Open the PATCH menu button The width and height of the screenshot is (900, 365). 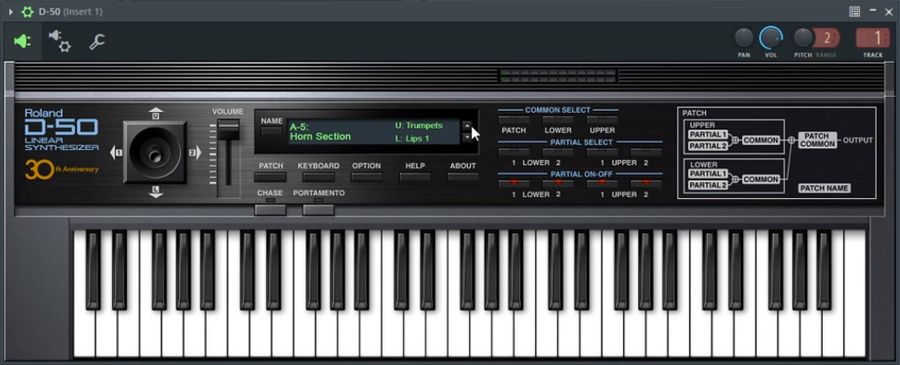271,177
